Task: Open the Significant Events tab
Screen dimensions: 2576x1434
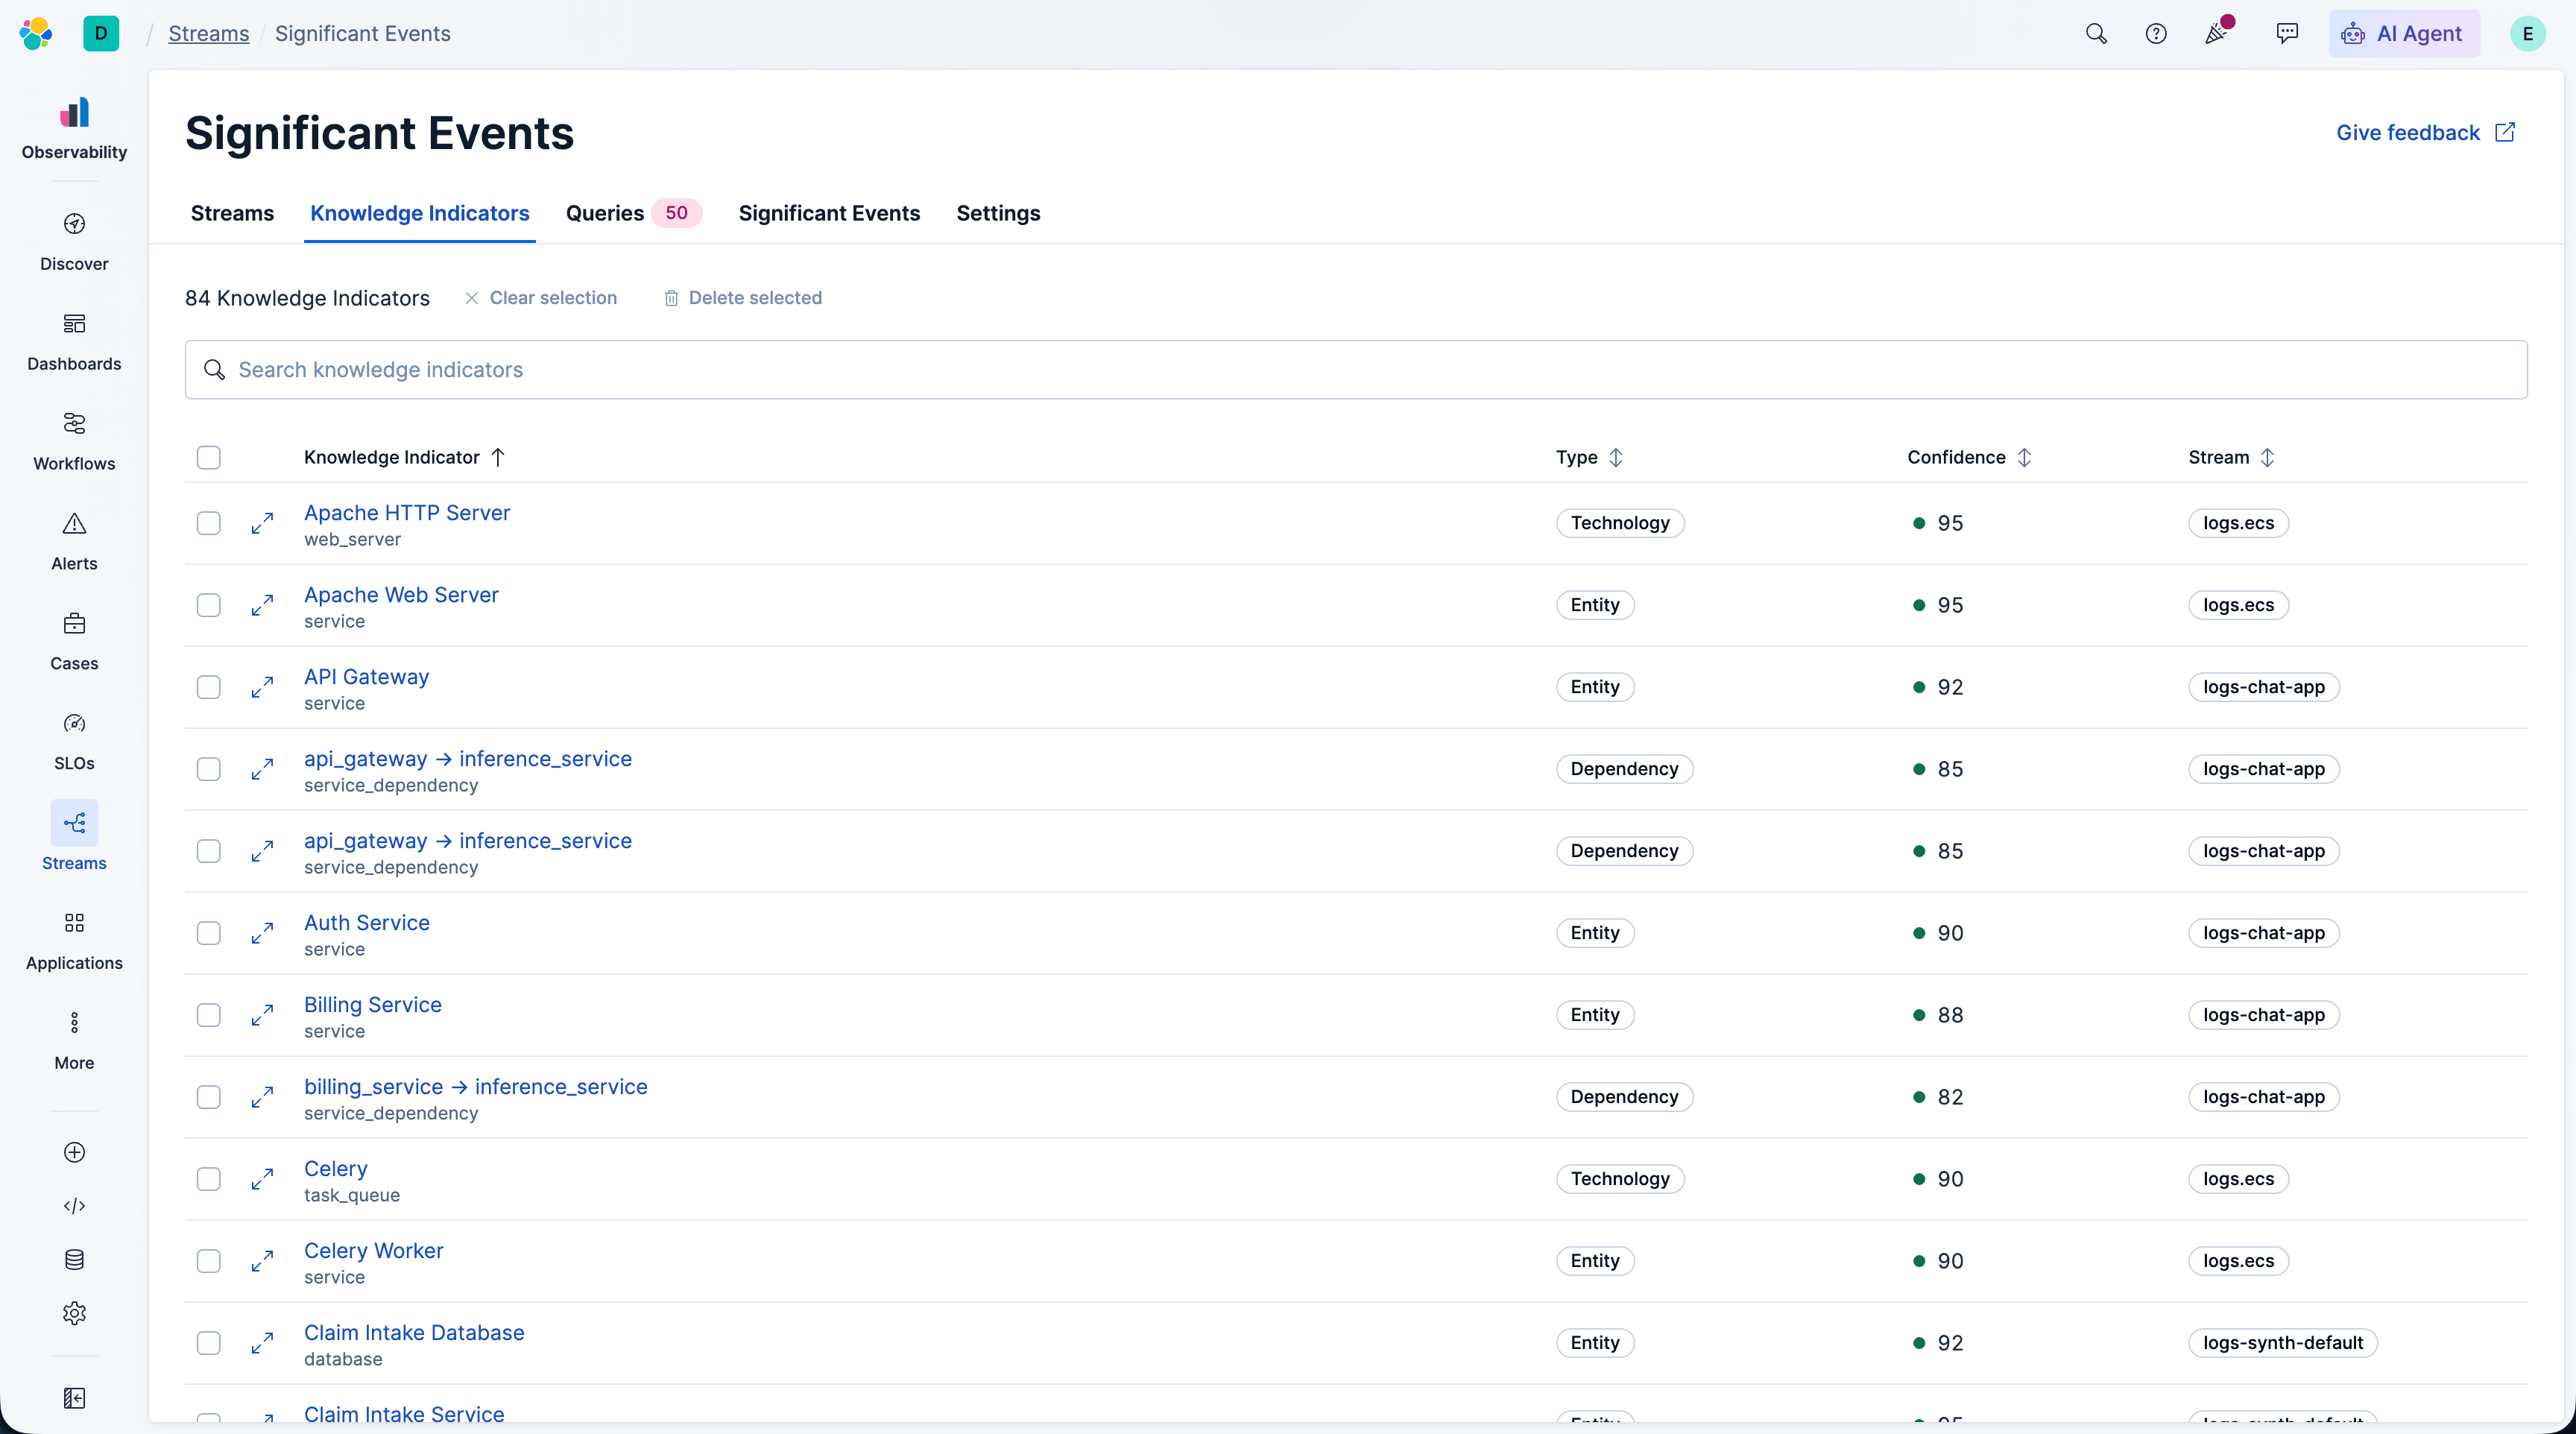Action: 829,213
